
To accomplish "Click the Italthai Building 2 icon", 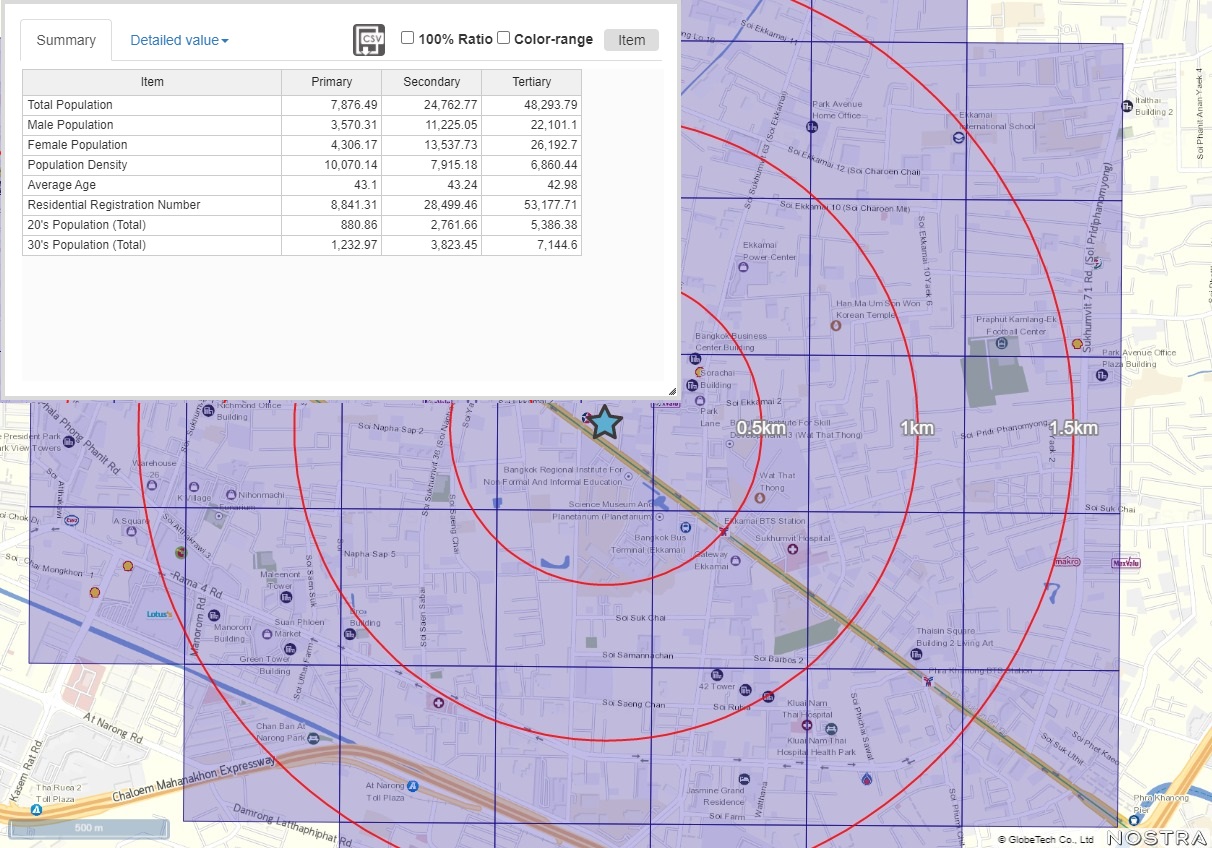I will pos(1127,104).
